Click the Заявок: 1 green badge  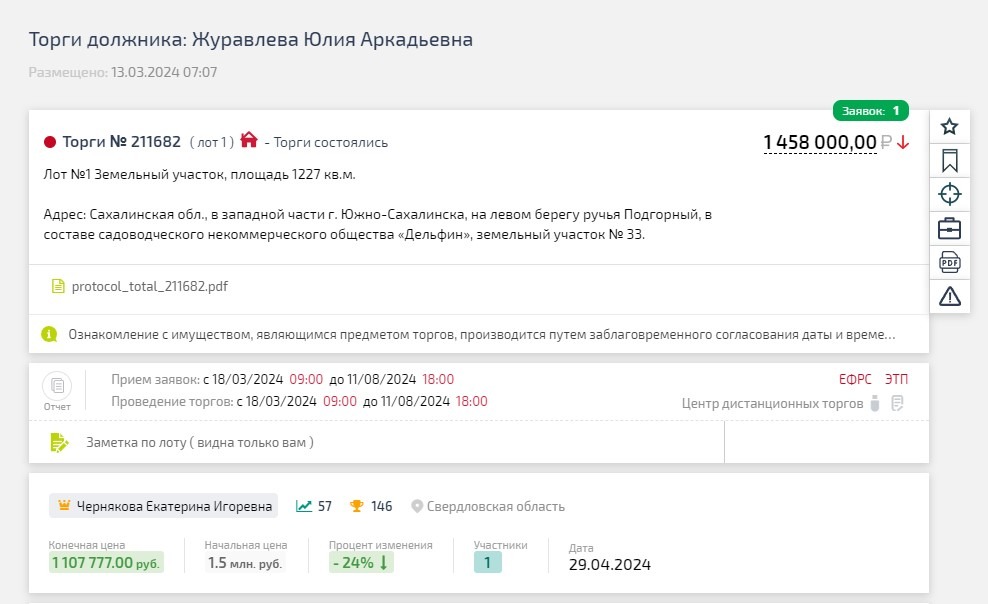[x=871, y=111]
